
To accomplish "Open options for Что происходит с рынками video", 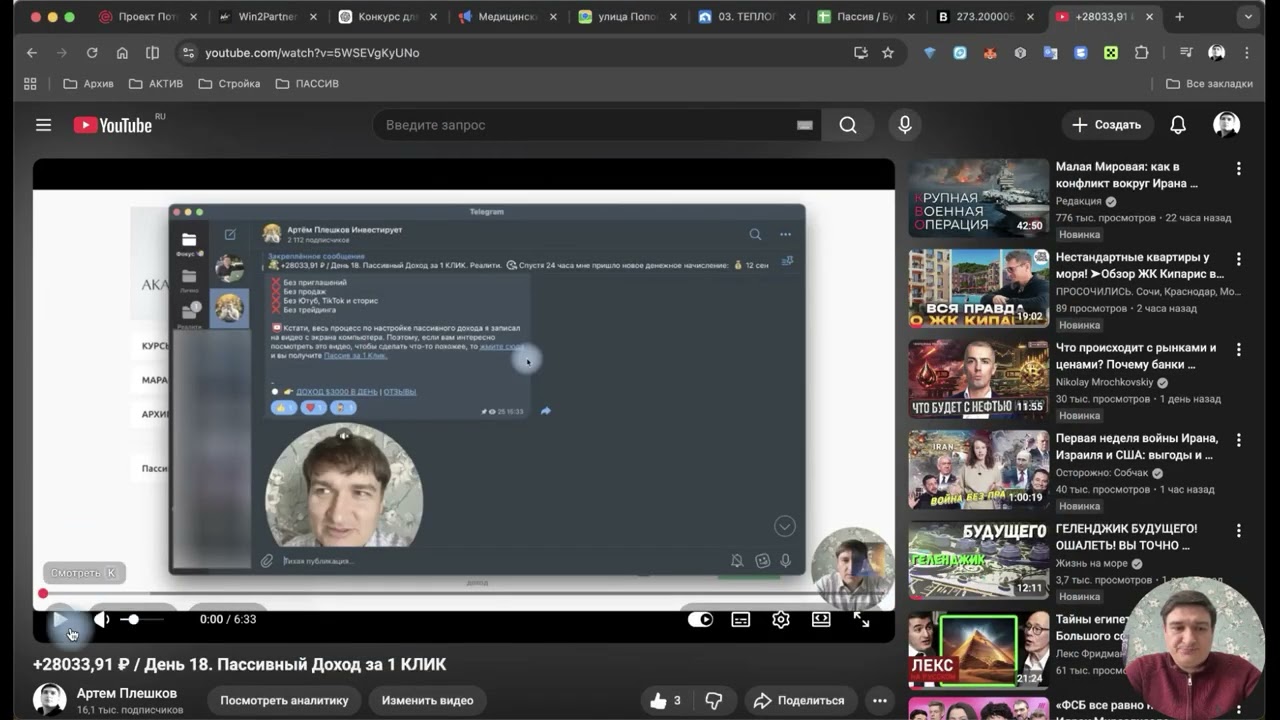I will pos(1239,350).
